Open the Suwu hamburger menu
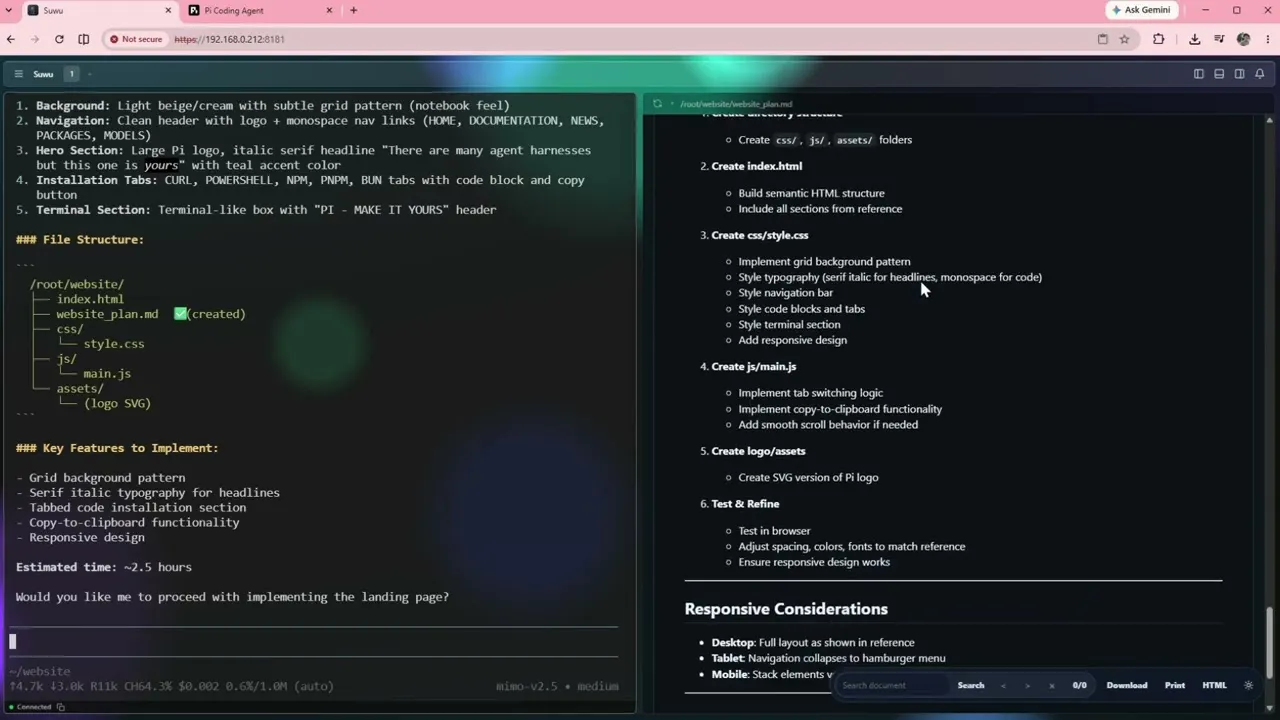Screen dimensions: 1280x720 point(18,74)
